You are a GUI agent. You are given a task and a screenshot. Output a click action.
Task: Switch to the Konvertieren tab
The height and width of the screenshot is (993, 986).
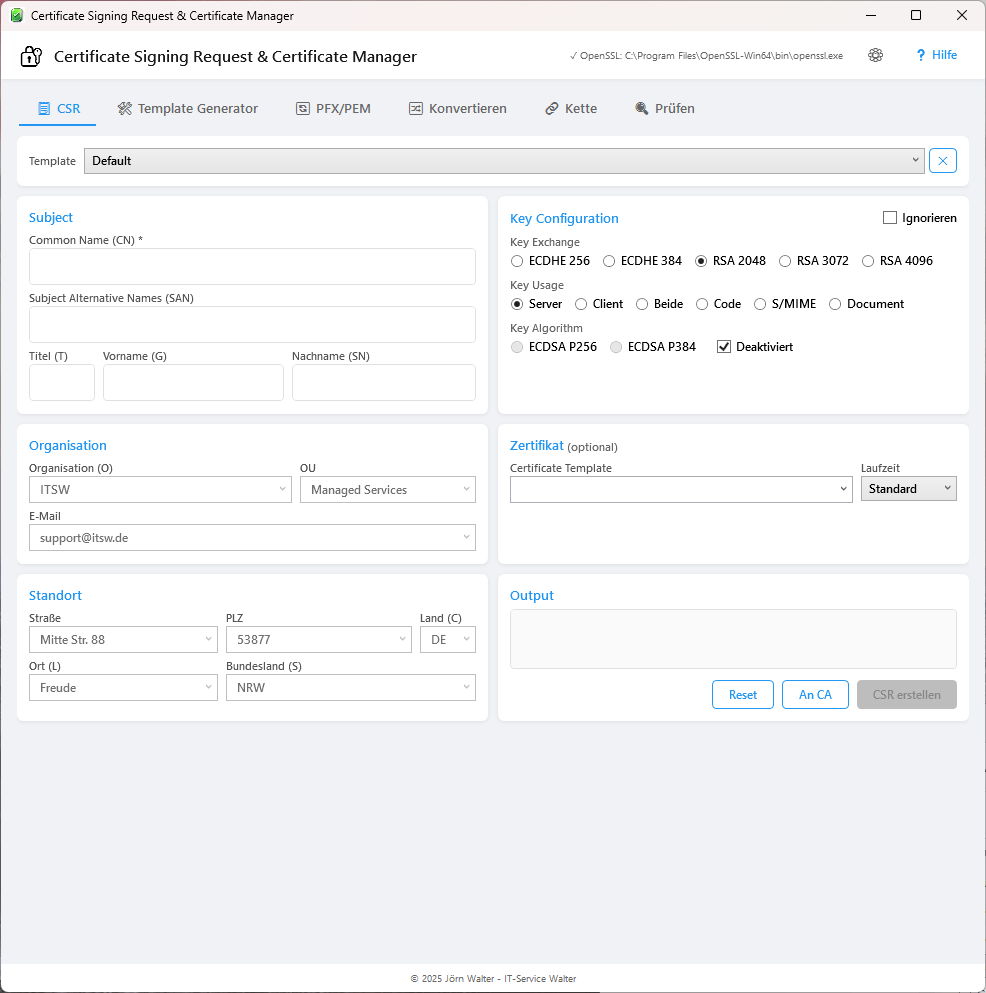[x=457, y=108]
